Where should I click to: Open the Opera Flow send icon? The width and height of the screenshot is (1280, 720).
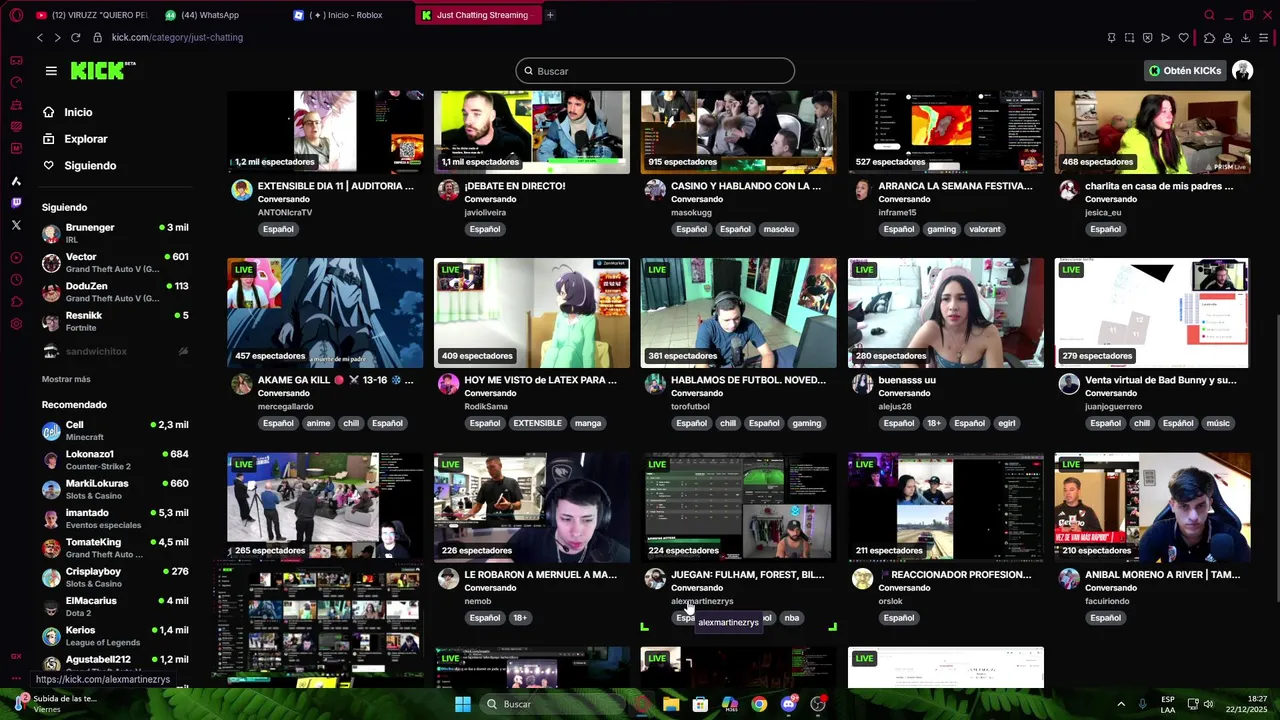1165,38
